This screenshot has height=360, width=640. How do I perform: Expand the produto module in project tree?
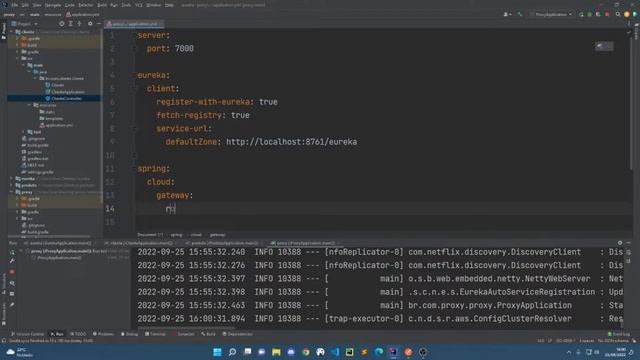pos(11,185)
